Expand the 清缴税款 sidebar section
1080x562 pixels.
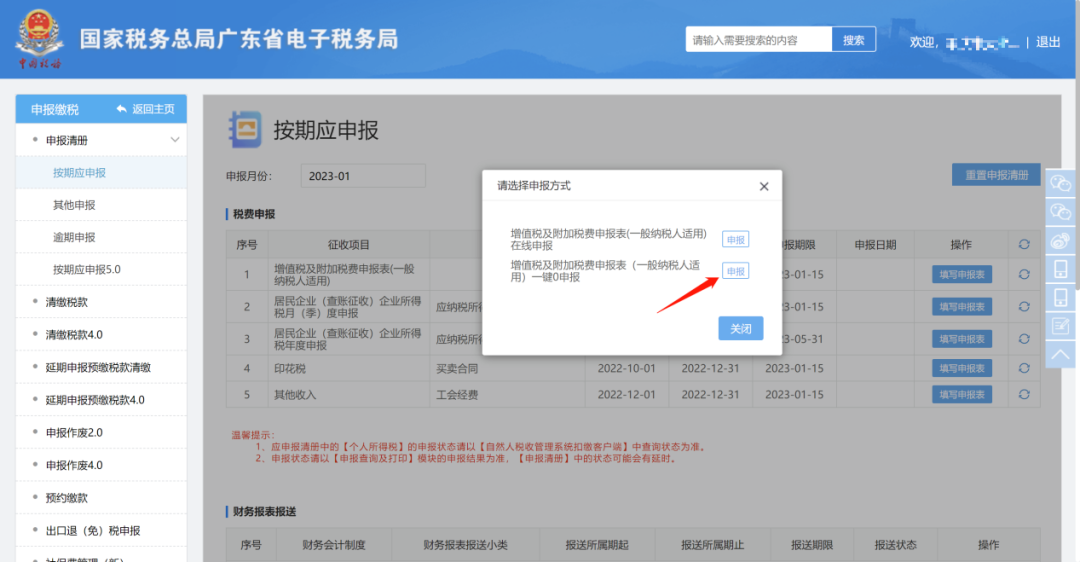click(66, 302)
